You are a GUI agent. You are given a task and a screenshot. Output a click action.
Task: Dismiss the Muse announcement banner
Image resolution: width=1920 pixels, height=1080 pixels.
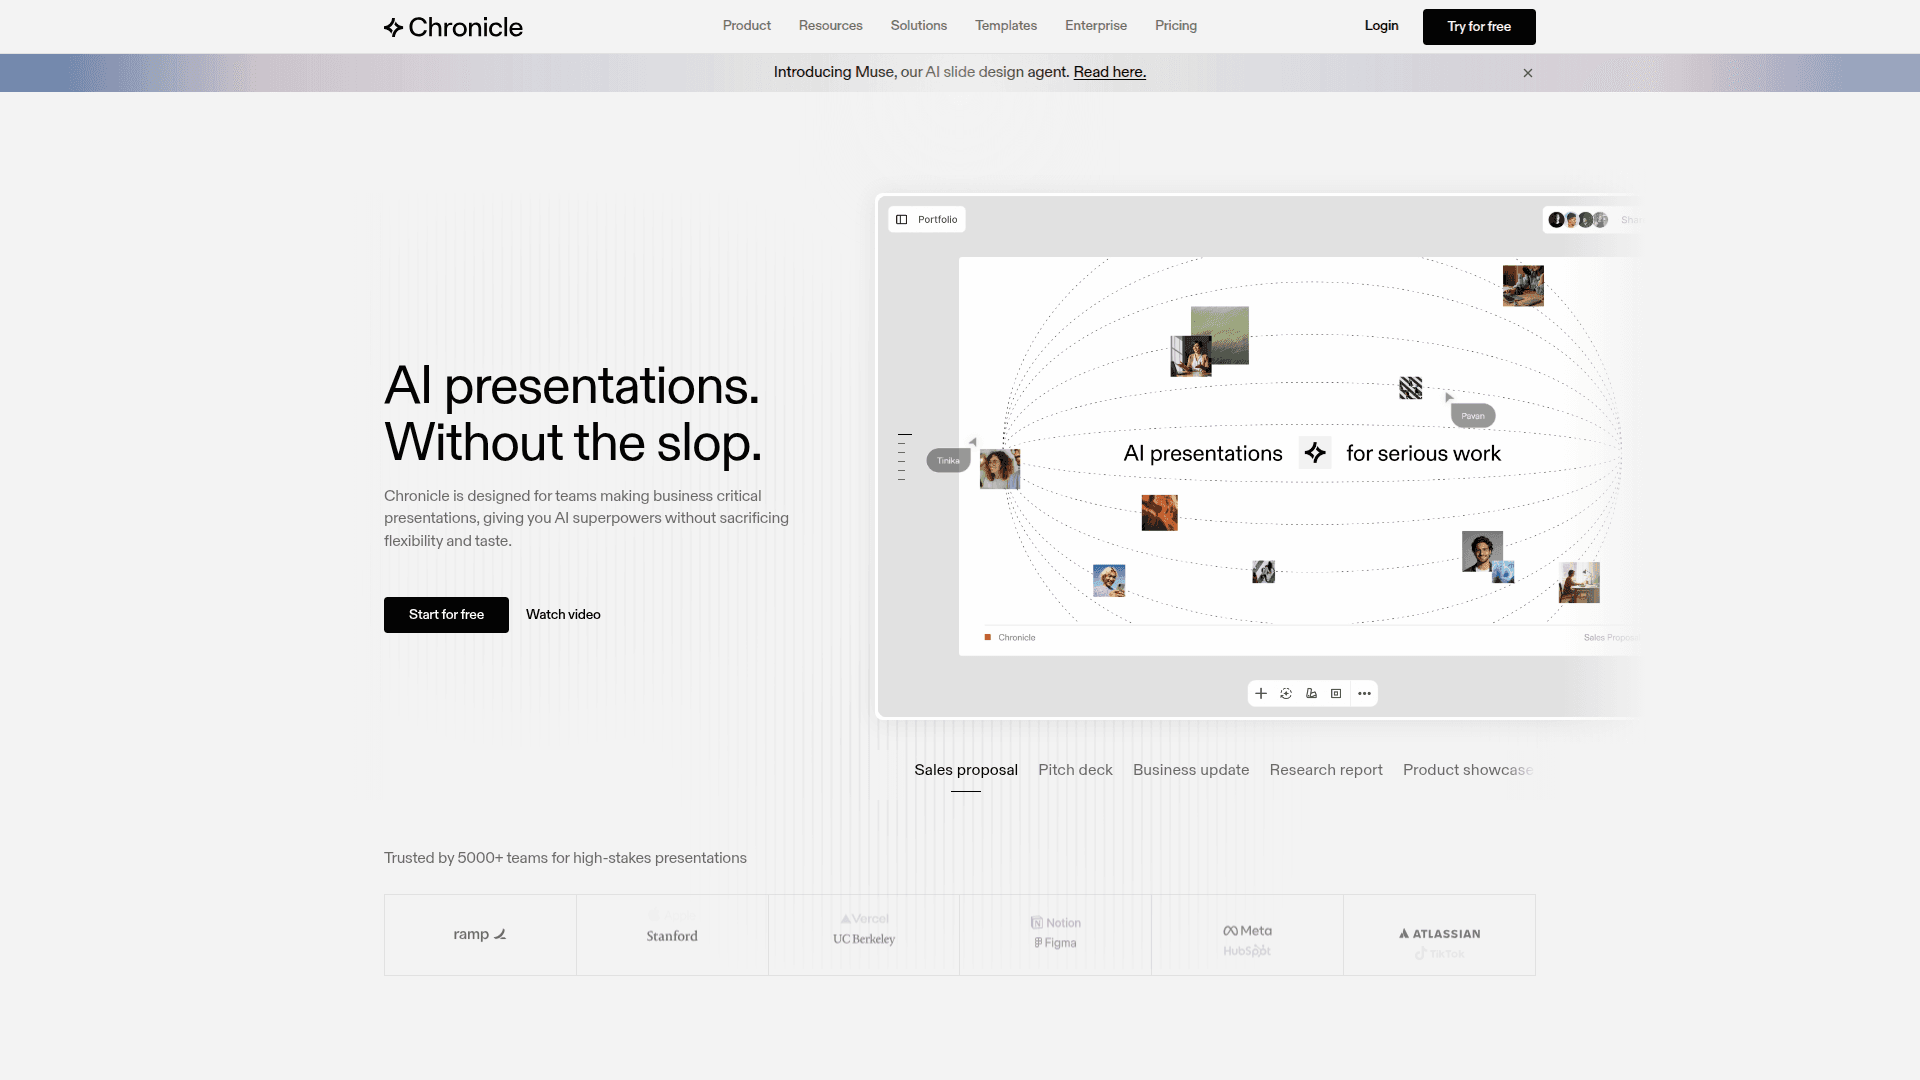[x=1528, y=73]
